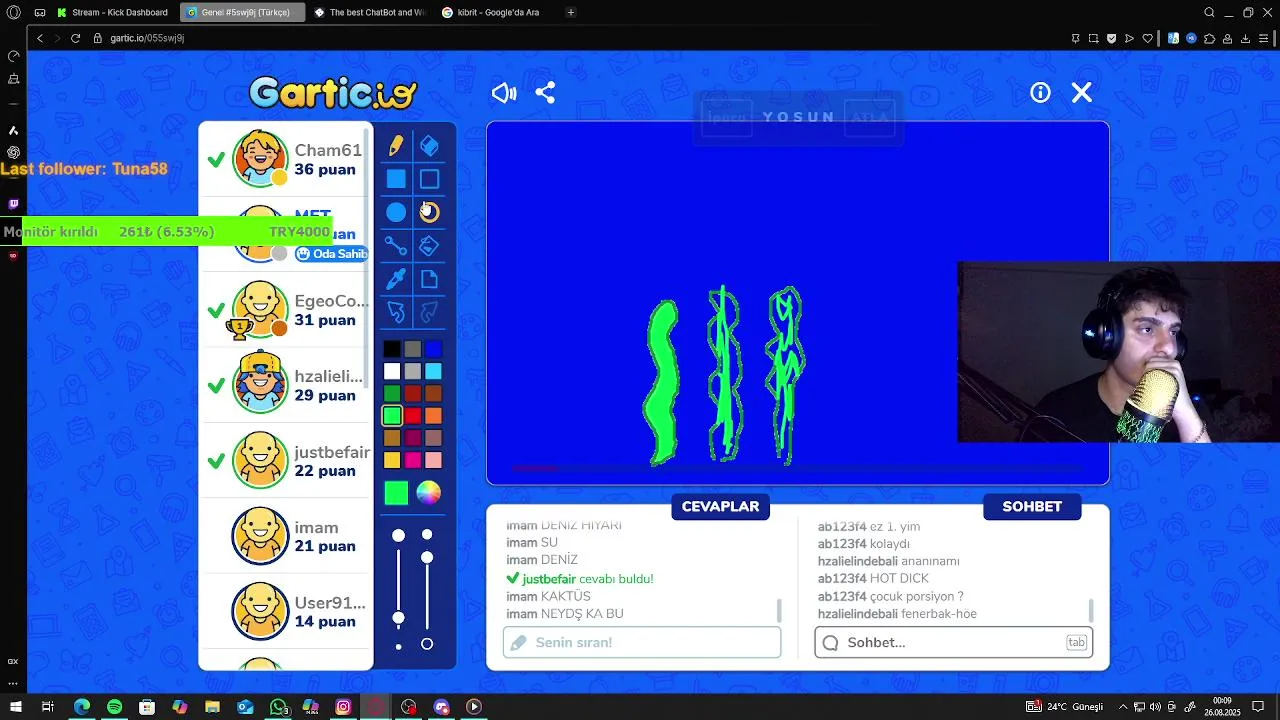The image size is (1280, 720).
Task: Exit the room with X icon
Action: [x=1082, y=92]
